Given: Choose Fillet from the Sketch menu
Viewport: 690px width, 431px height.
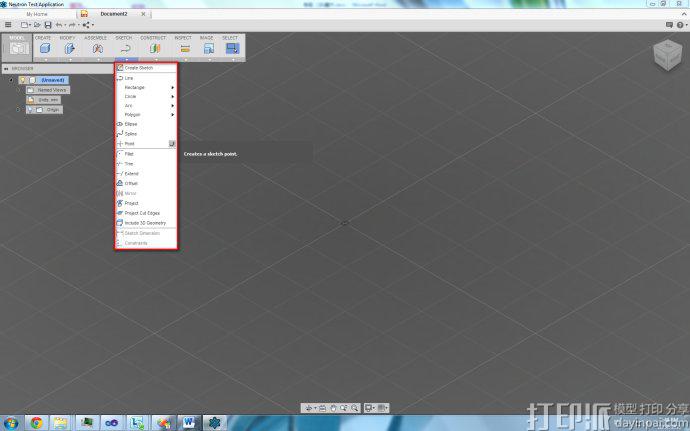Looking at the screenshot, I should coord(146,154).
